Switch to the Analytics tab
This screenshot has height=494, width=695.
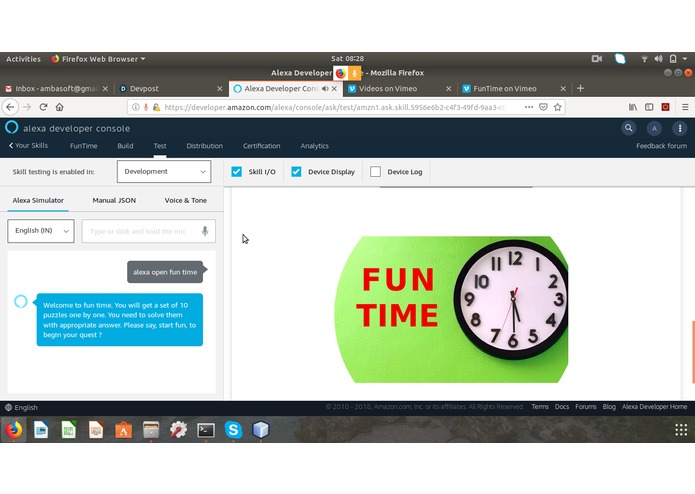coord(315,146)
